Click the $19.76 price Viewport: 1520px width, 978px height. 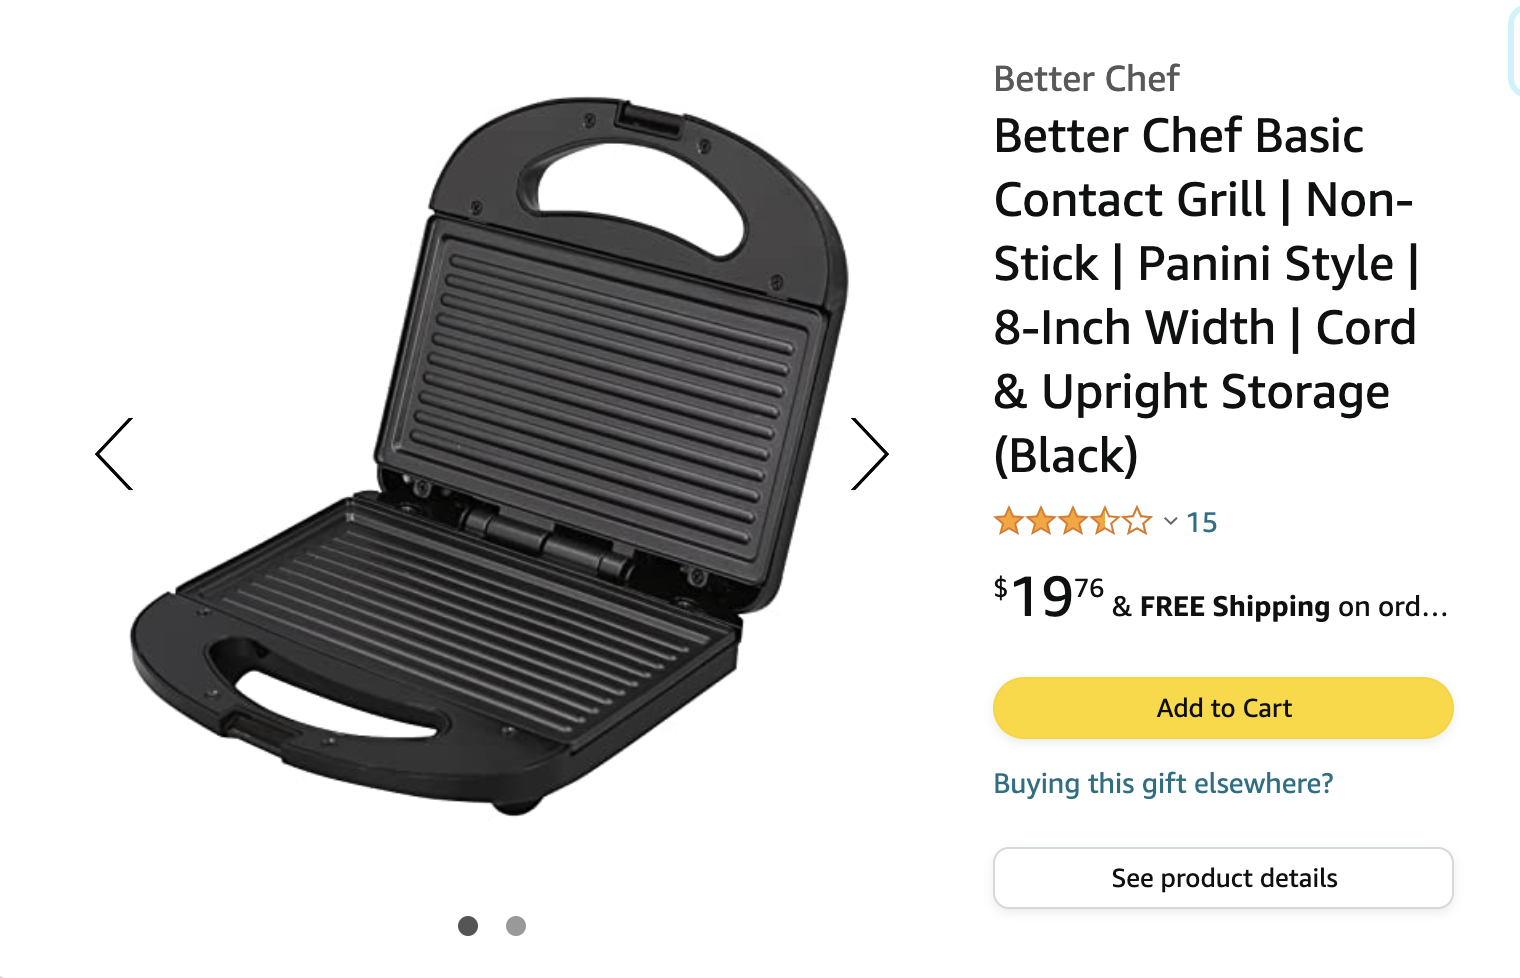[1048, 597]
